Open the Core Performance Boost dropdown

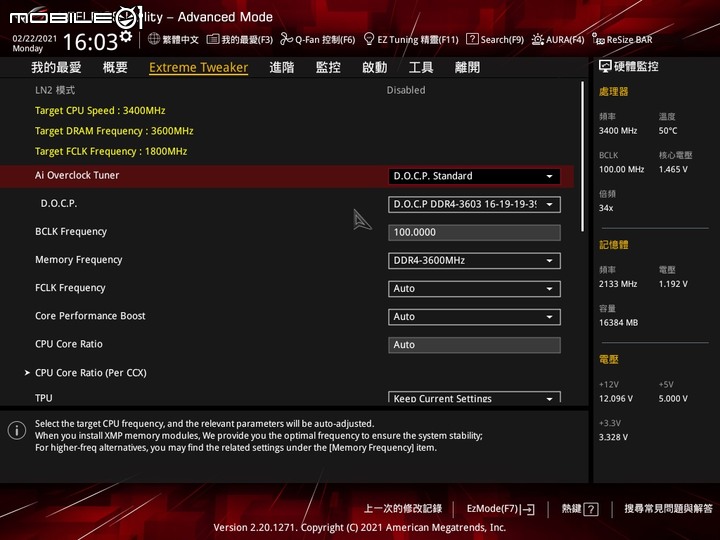474,317
